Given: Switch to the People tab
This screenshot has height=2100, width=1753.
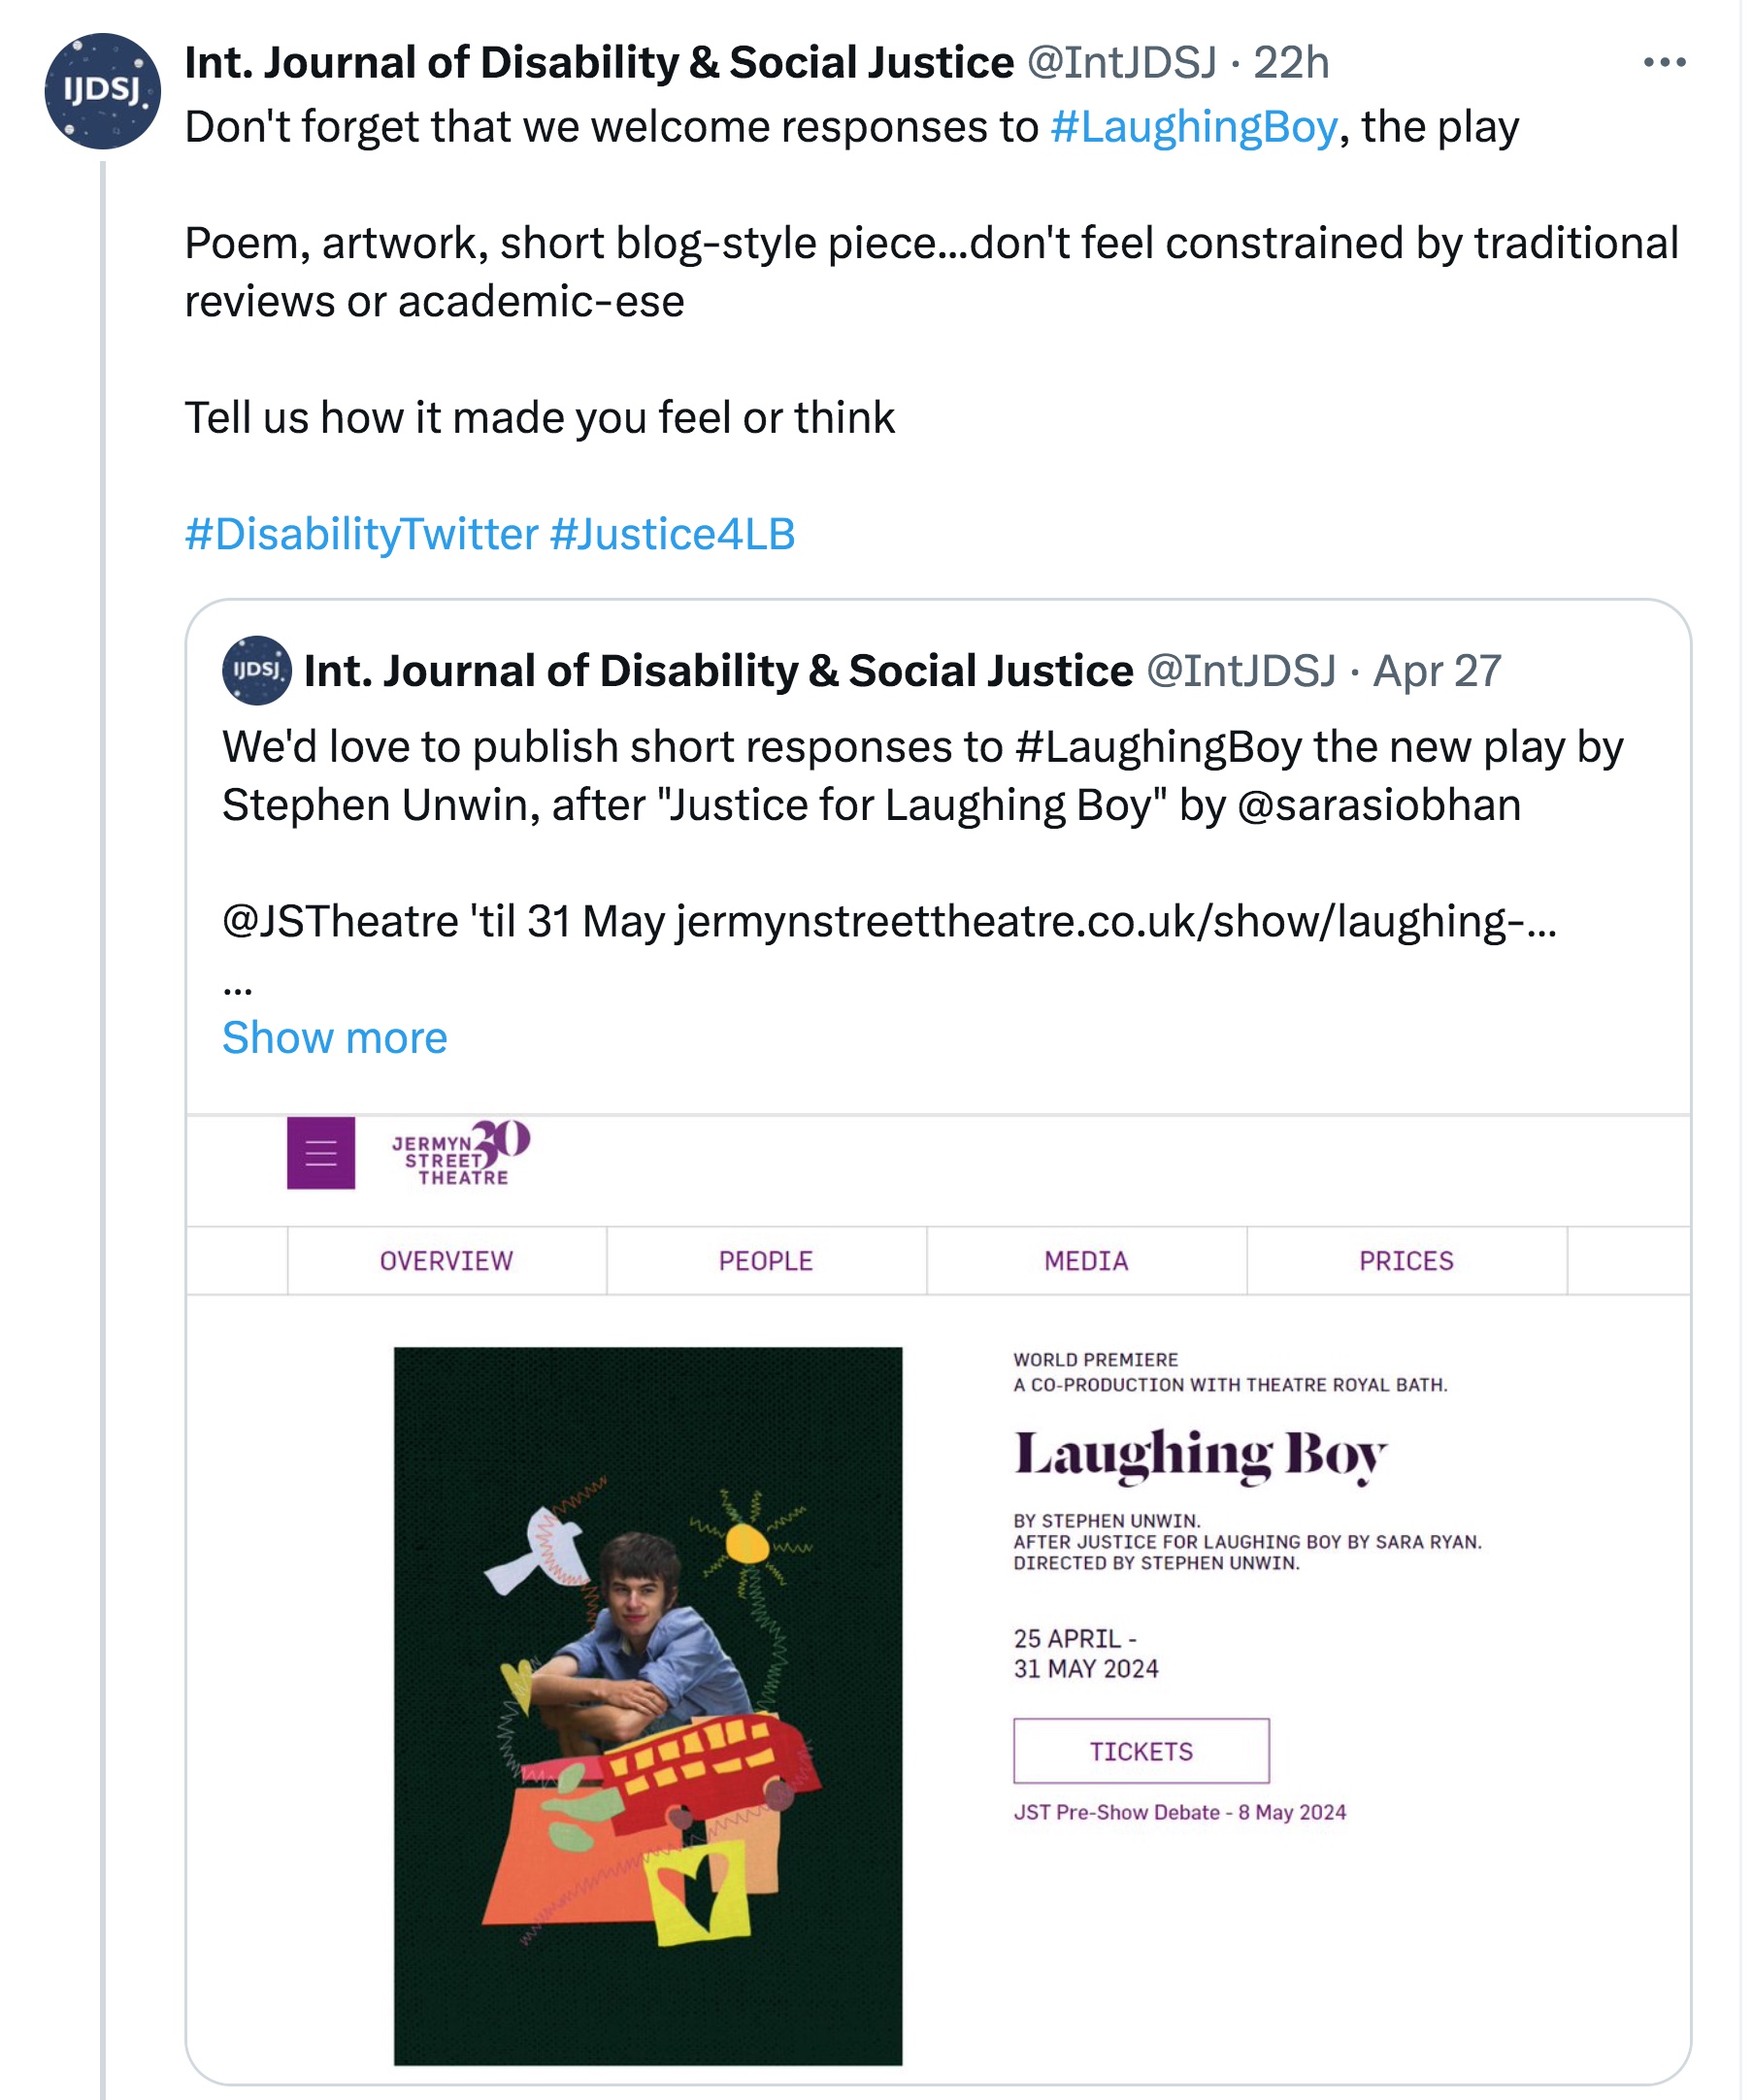Looking at the screenshot, I should pyautogui.click(x=766, y=1261).
